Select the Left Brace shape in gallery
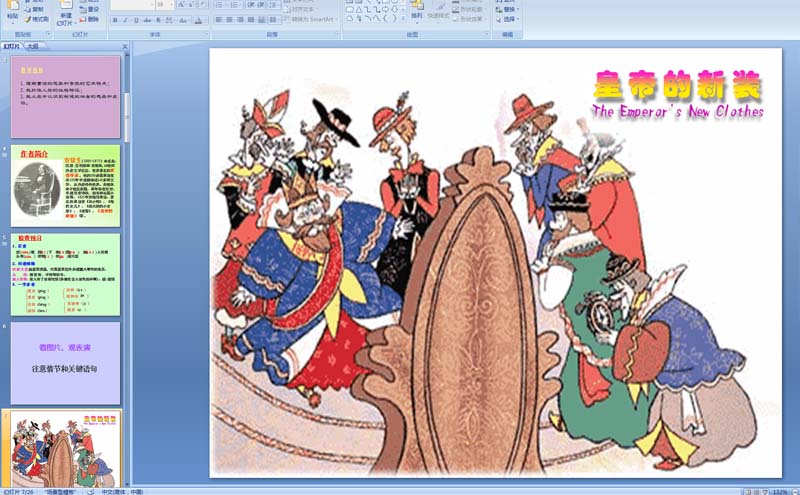The image size is (800, 495). pyautogui.click(x=385, y=18)
